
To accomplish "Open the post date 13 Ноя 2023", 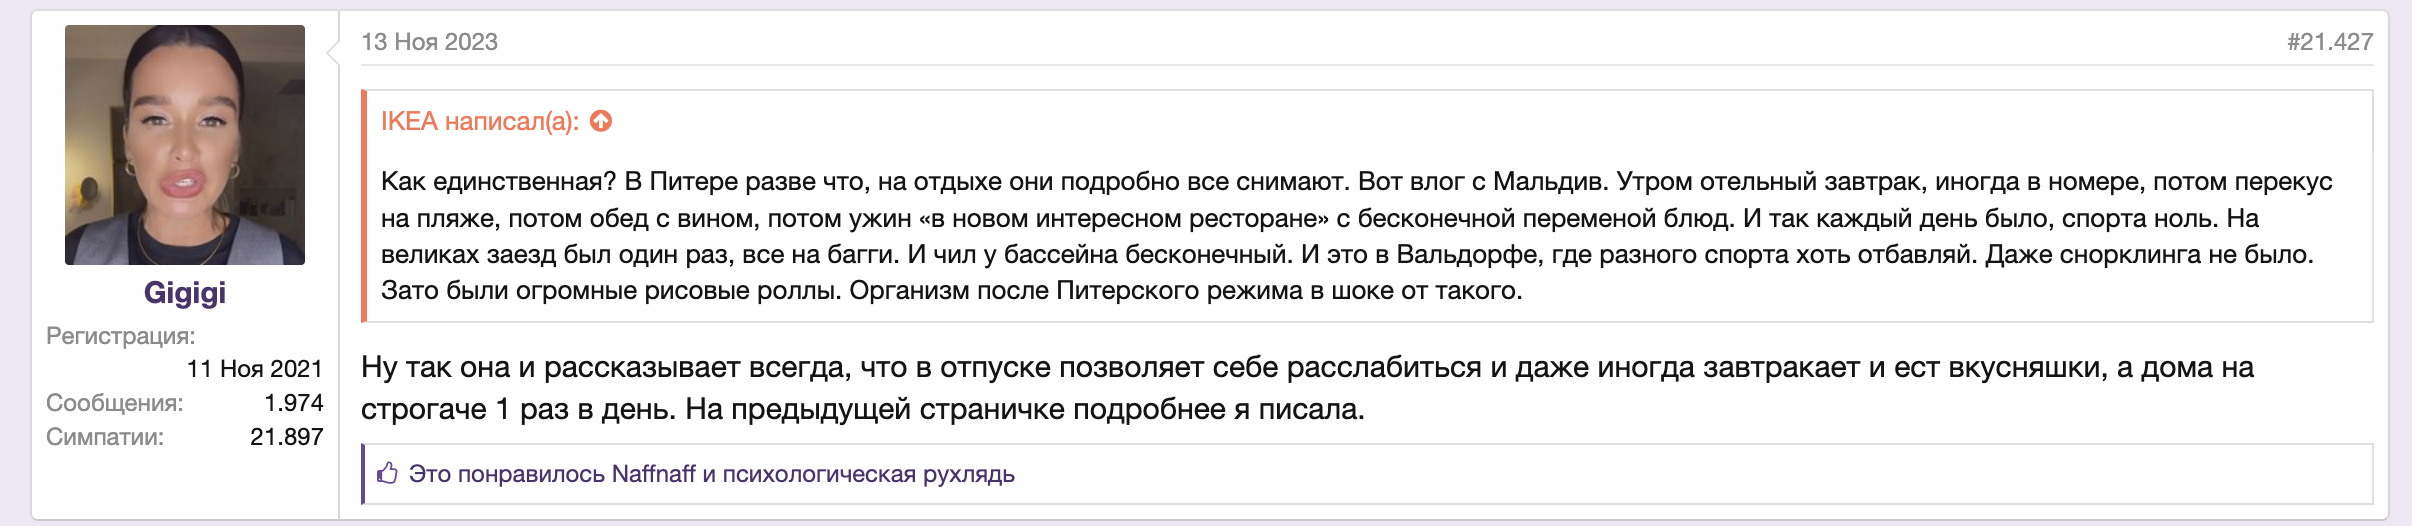I will pos(430,42).
